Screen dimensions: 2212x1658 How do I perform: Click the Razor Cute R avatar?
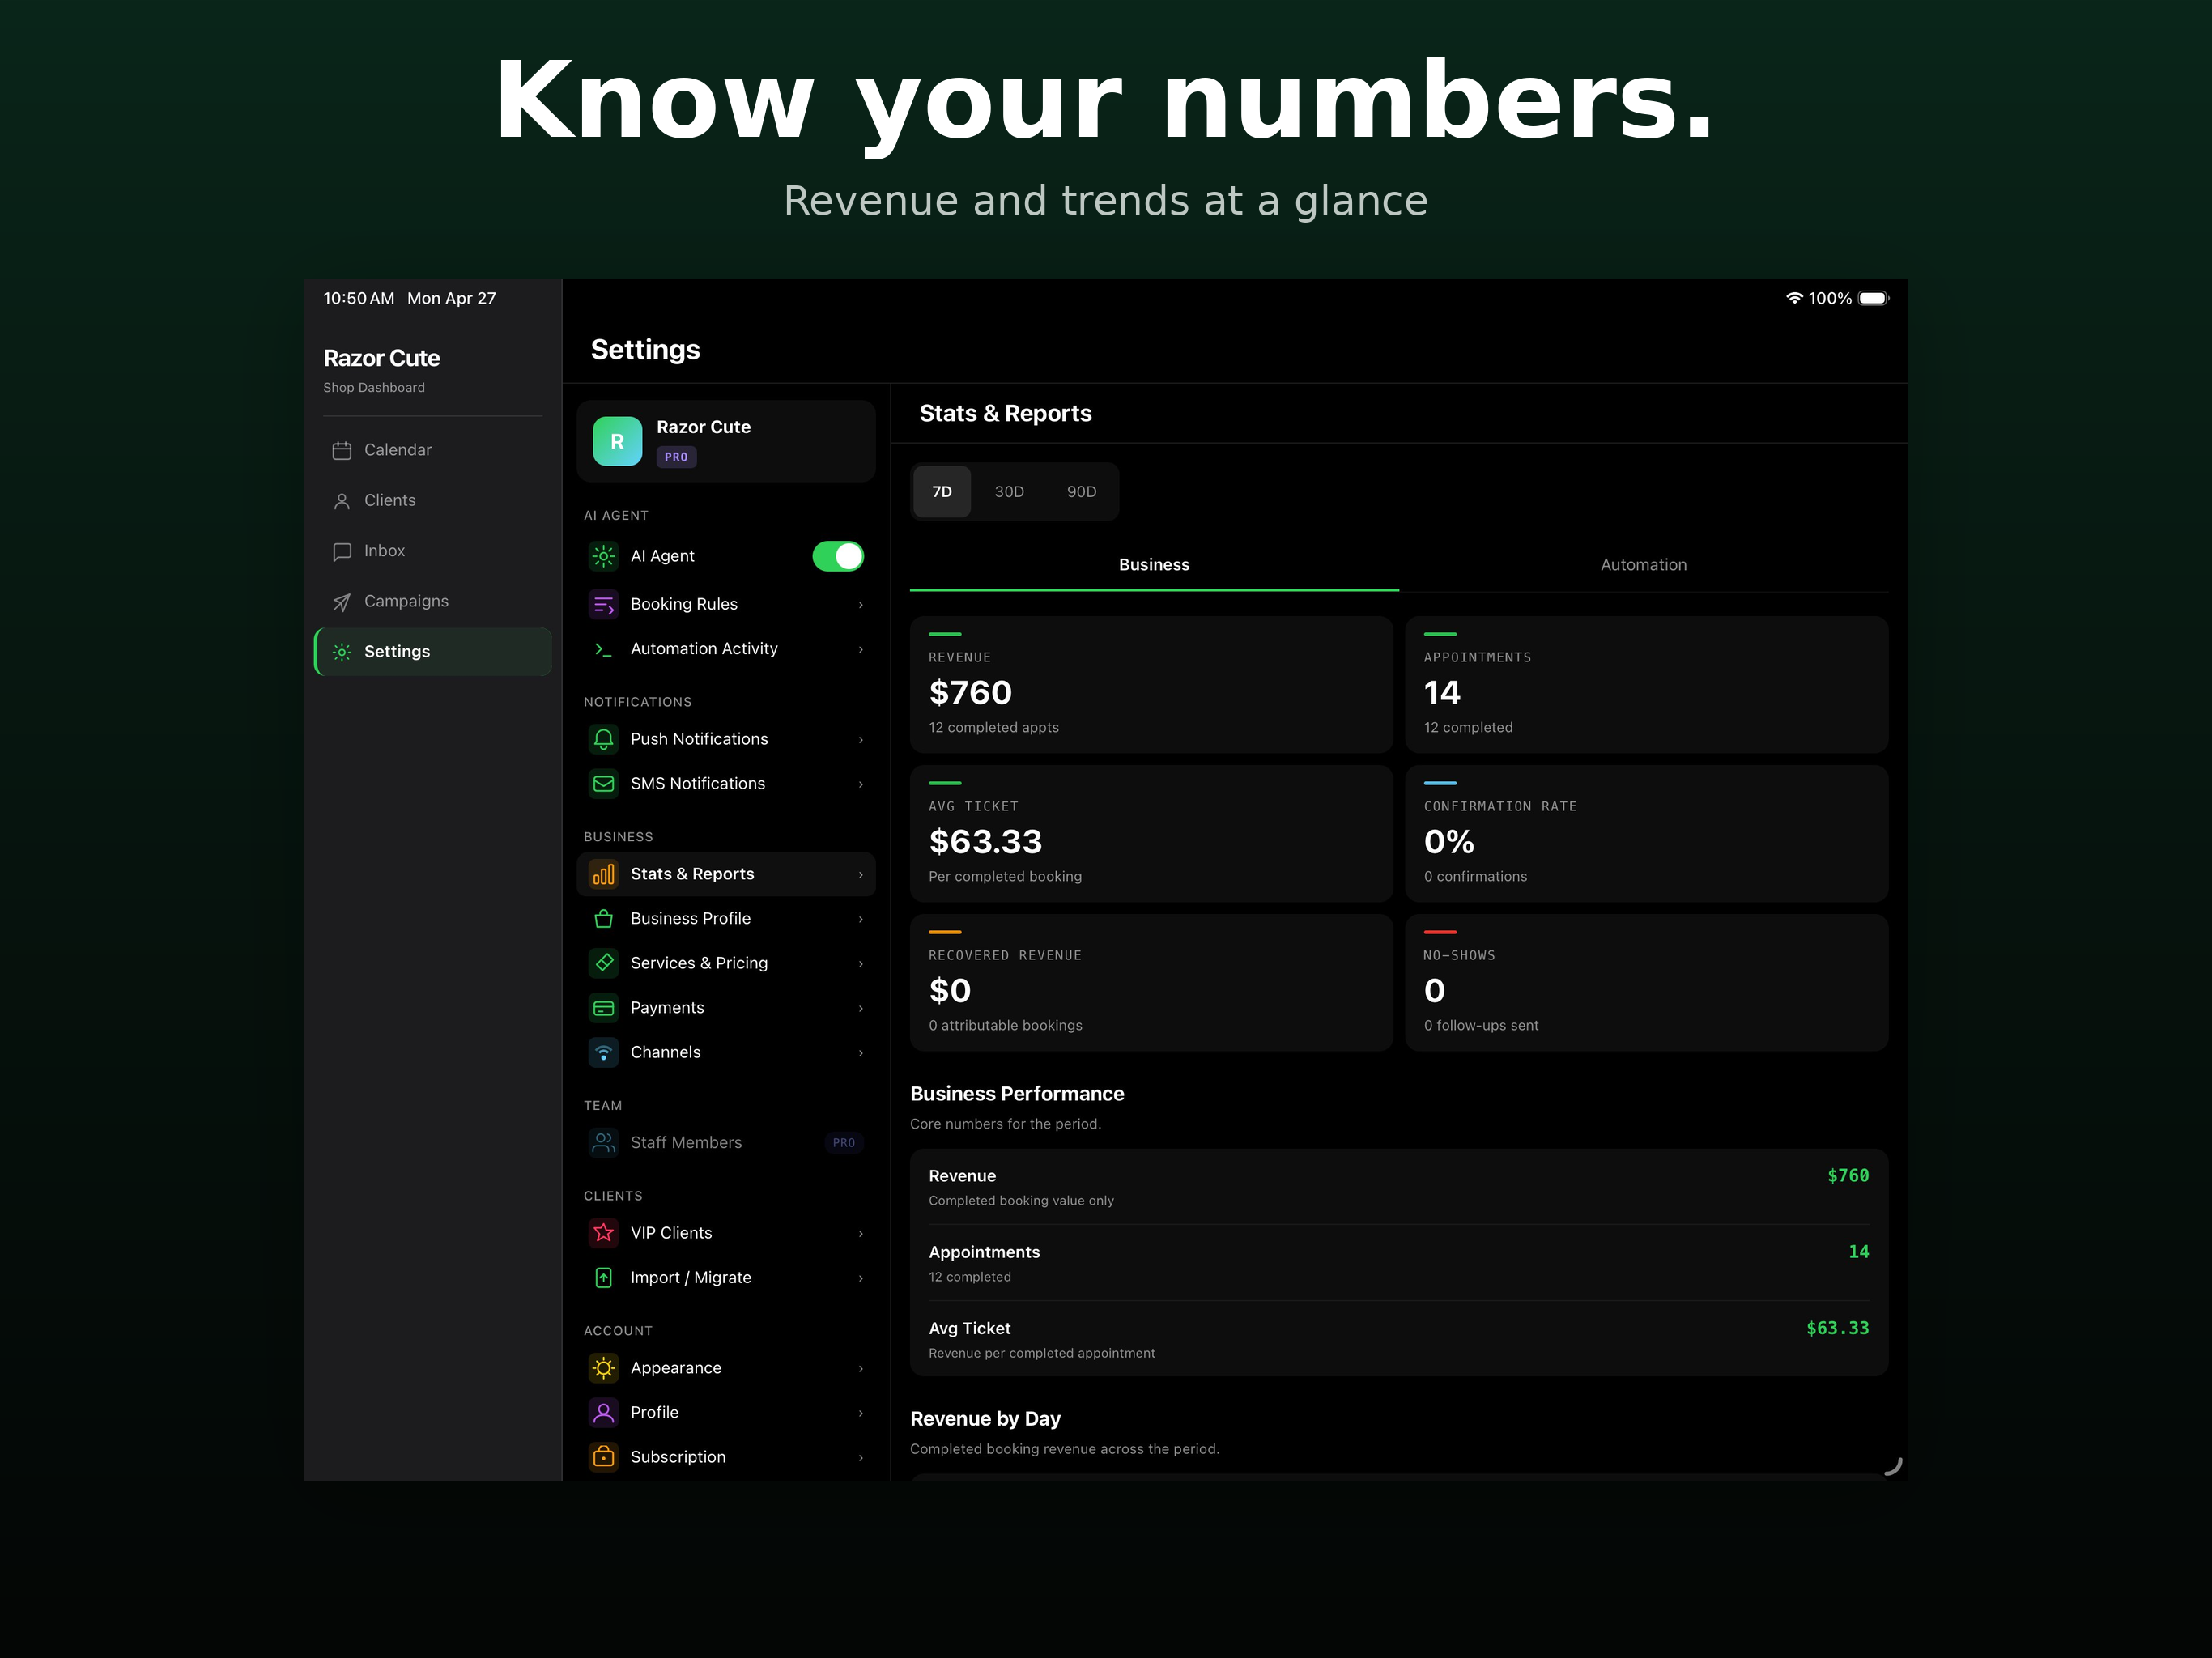(617, 441)
